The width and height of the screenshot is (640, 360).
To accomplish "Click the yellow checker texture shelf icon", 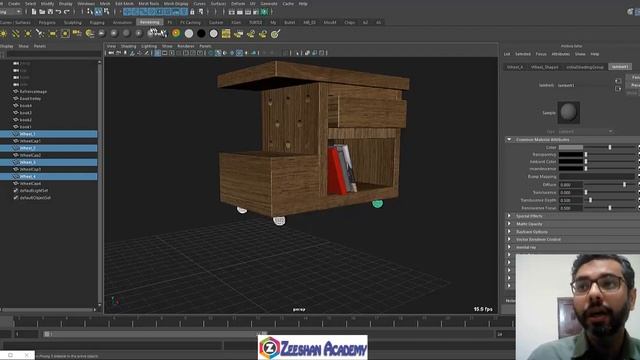I will click(226, 33).
